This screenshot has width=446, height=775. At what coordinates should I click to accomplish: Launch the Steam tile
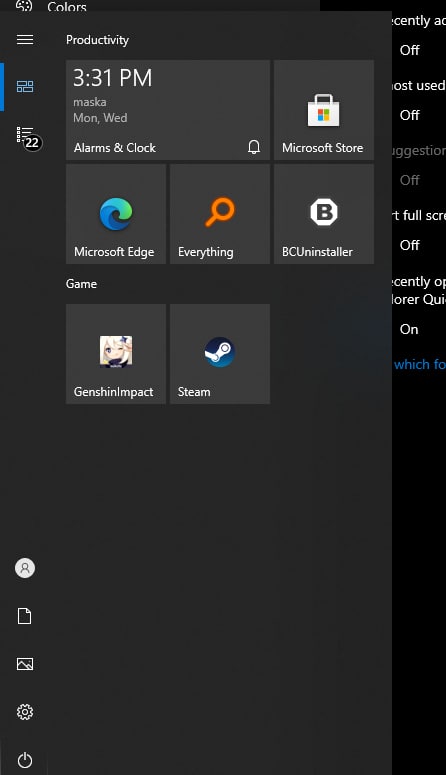220,354
